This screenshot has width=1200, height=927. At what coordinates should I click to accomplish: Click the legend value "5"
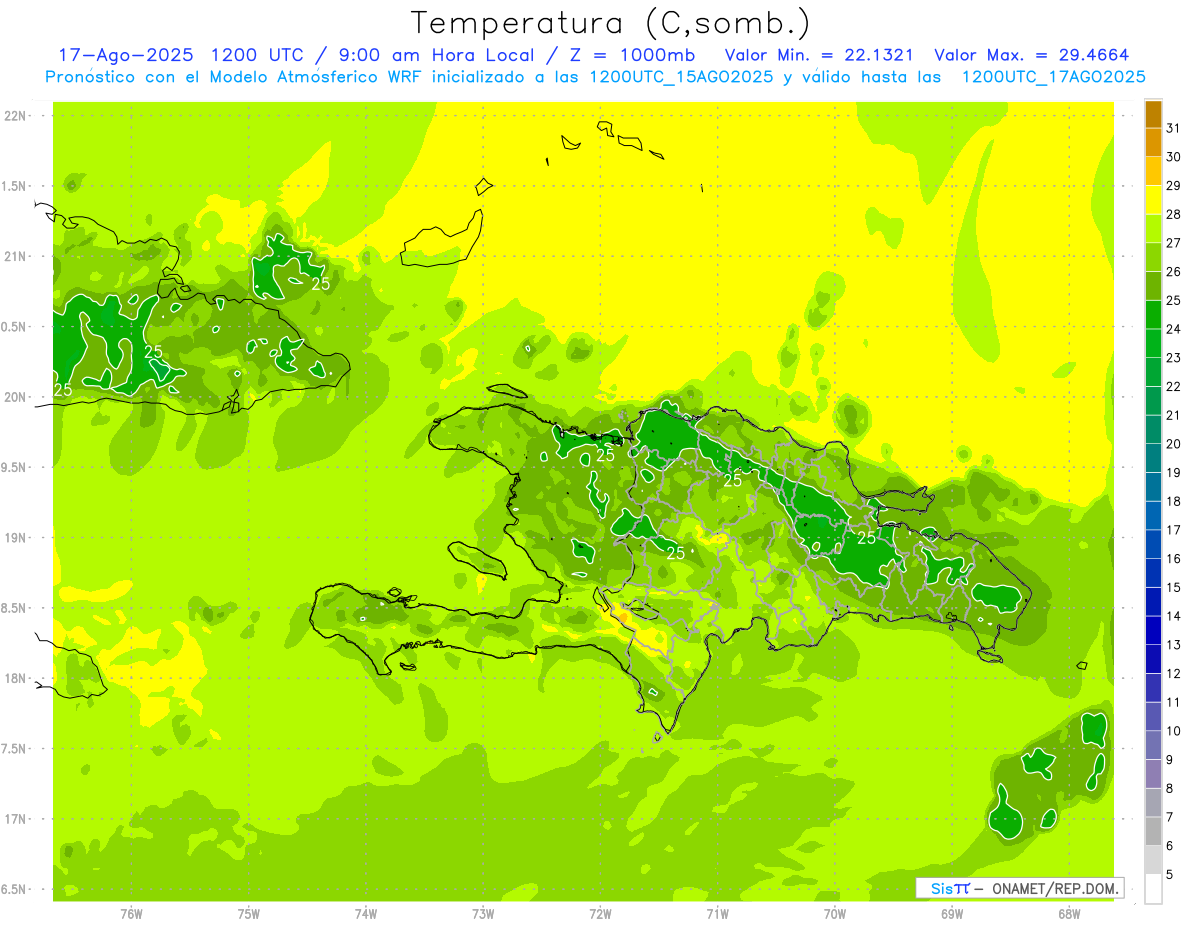(1170, 875)
